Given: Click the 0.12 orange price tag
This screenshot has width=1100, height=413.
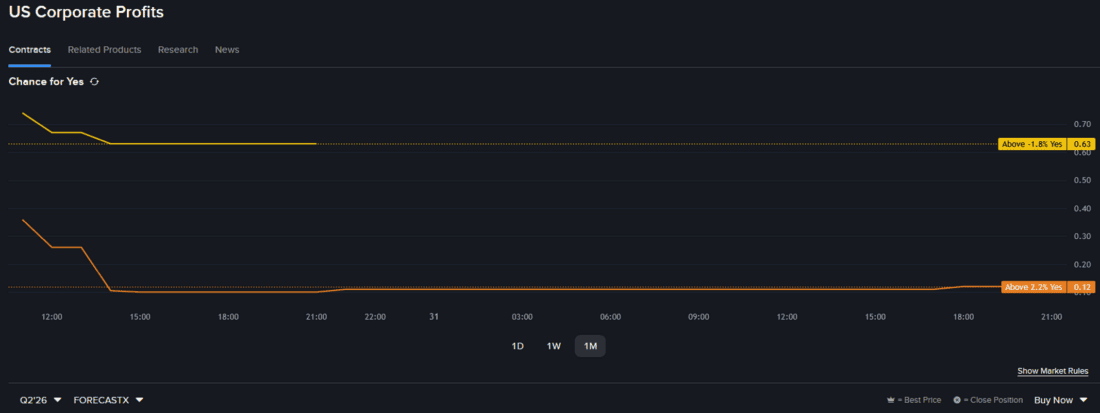Looking at the screenshot, I should point(1080,287).
